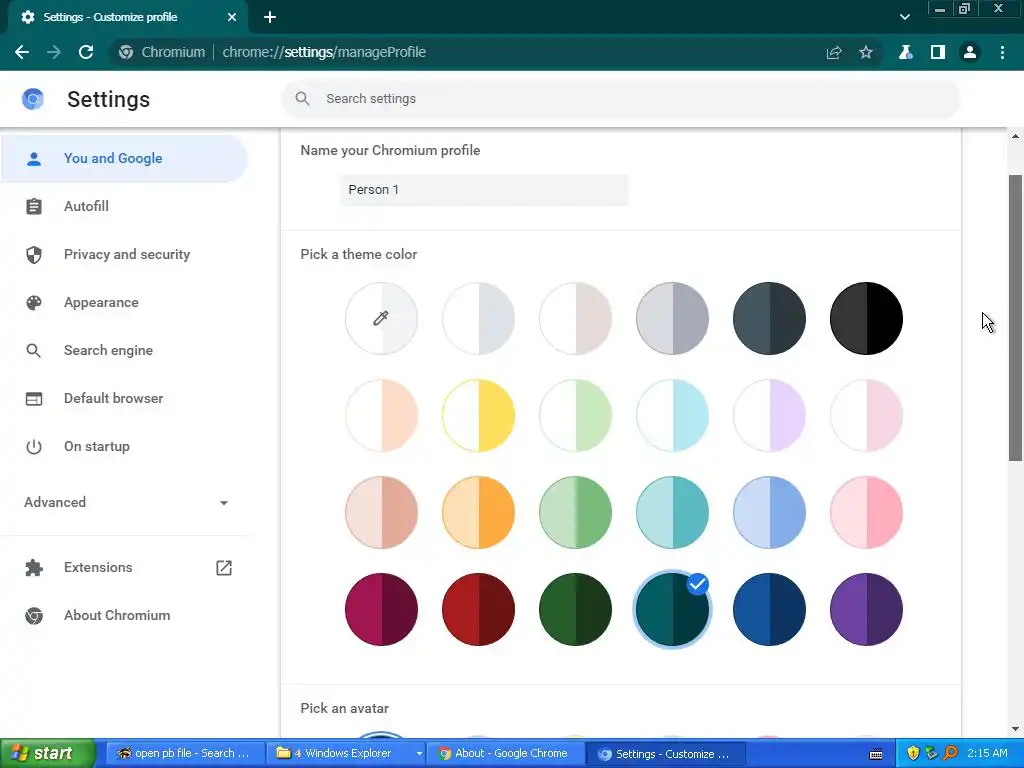This screenshot has height=768, width=1024.
Task: Click the magnifier icon in search settings
Action: [302, 99]
